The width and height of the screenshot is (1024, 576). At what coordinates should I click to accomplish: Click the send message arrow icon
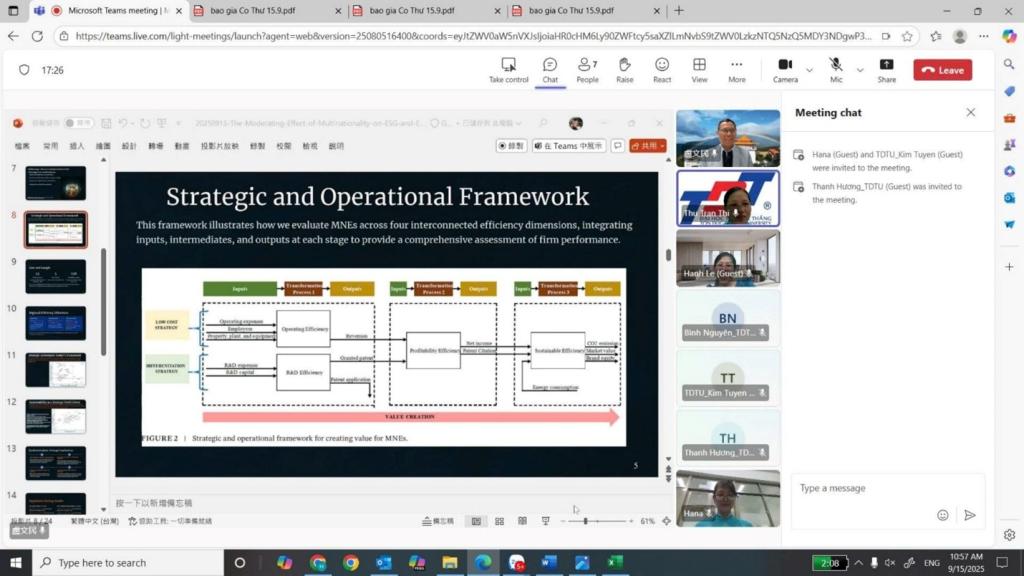point(969,515)
